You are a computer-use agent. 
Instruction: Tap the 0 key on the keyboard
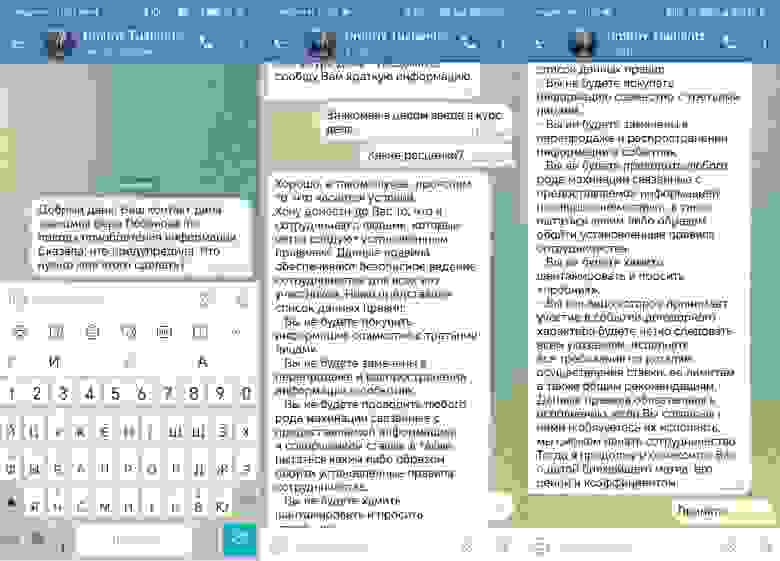click(x=246, y=394)
